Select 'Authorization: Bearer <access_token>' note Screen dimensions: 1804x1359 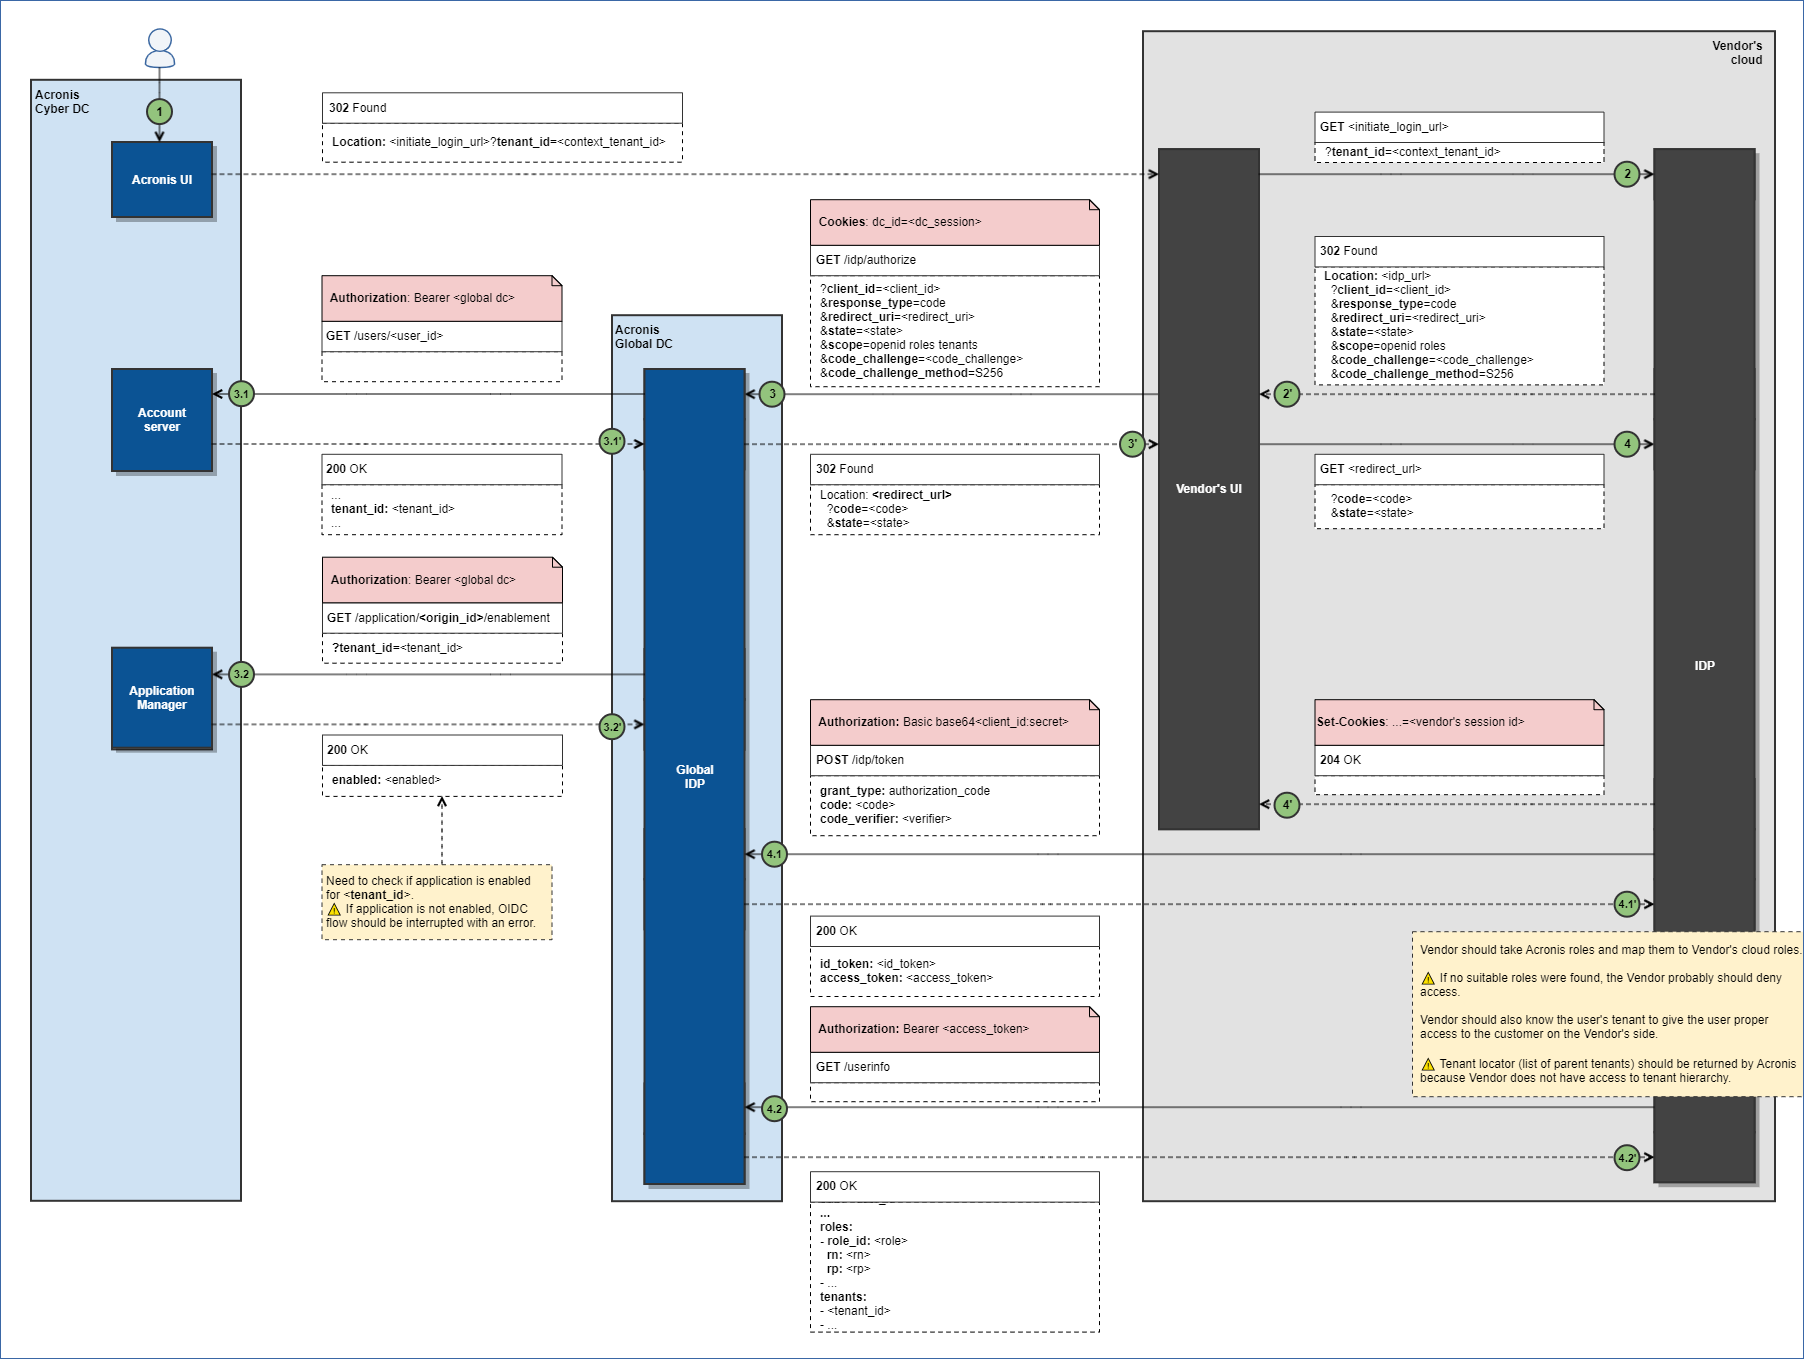[x=955, y=1029]
